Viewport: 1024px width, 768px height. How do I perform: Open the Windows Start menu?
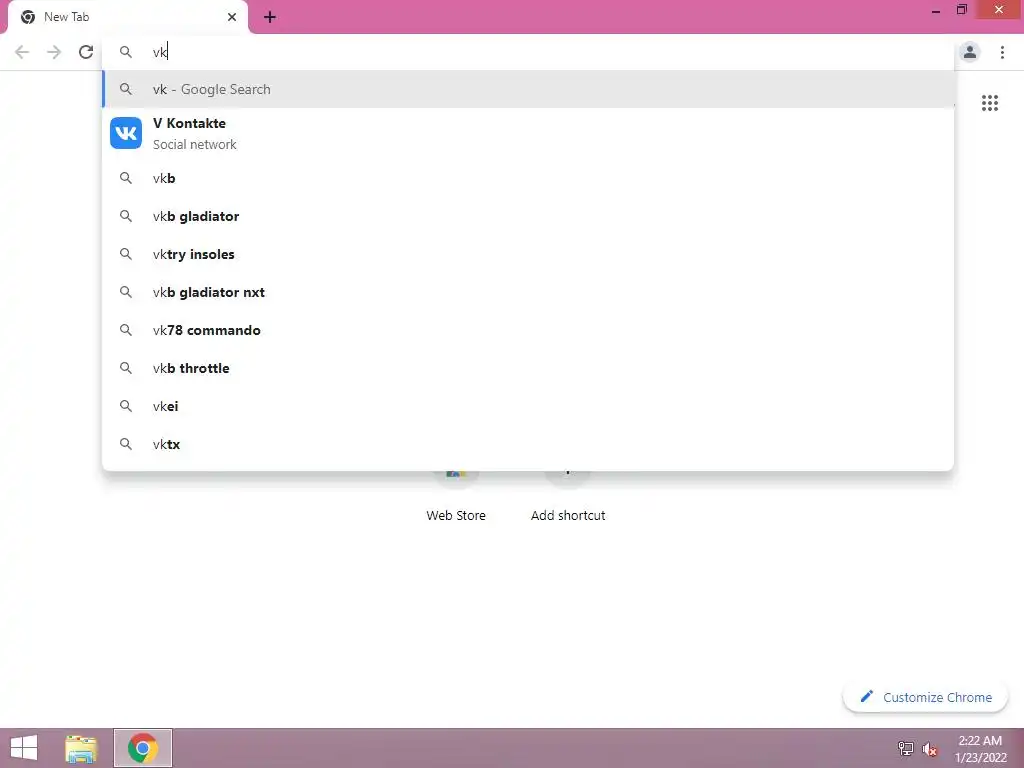pos(24,748)
